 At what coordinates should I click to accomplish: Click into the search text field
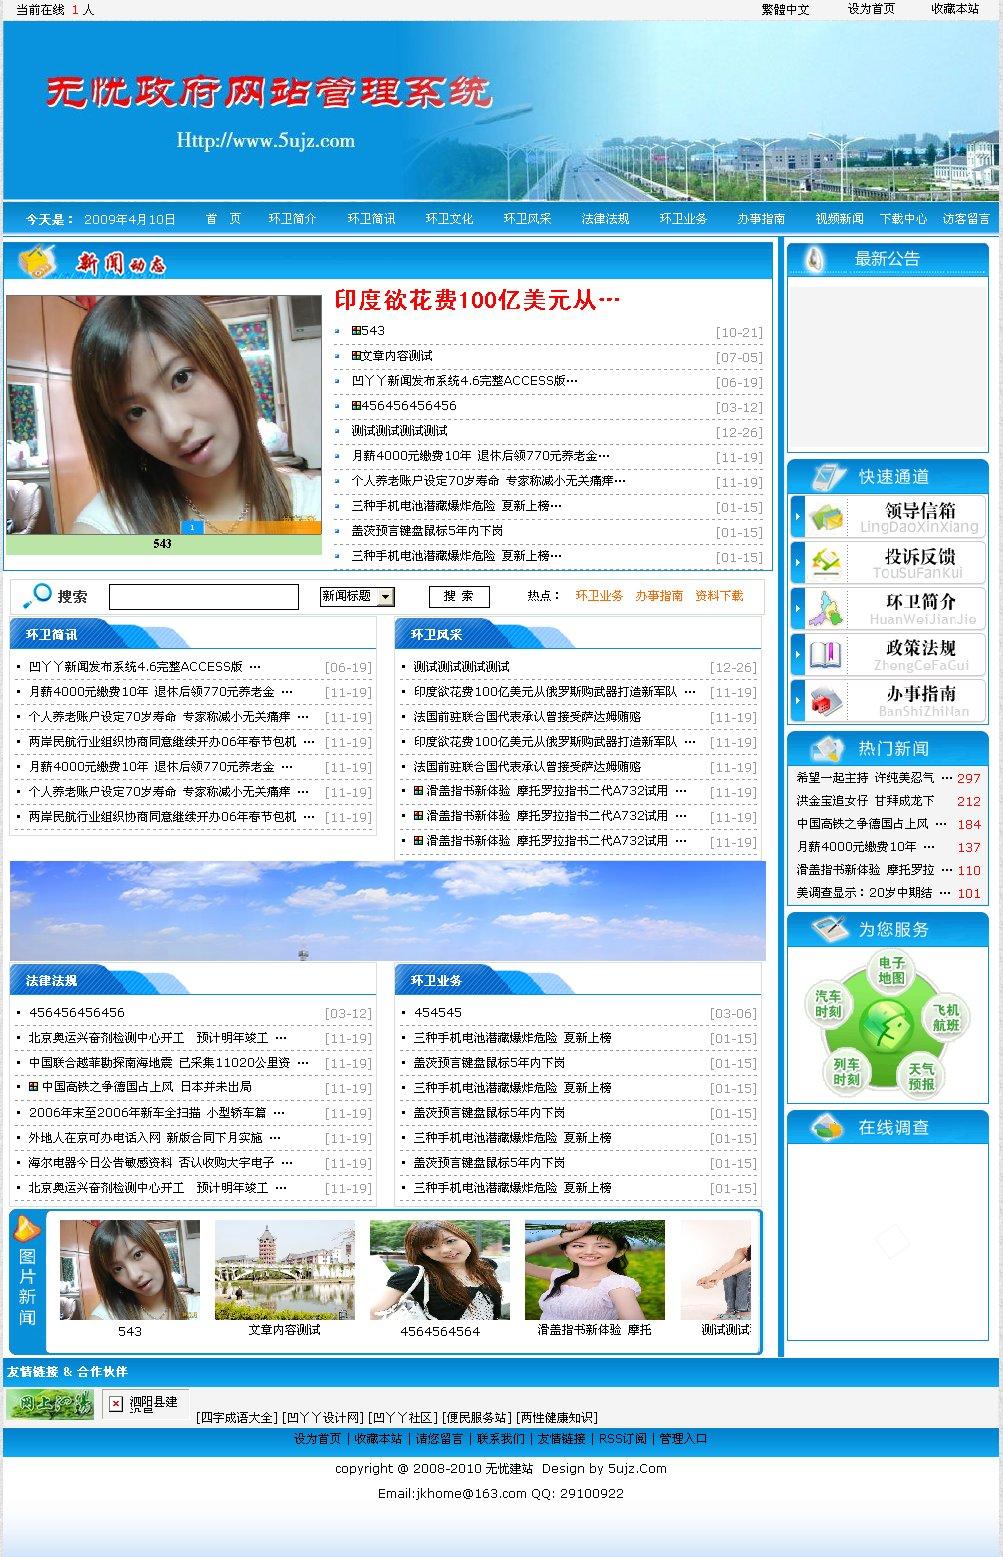[203, 597]
